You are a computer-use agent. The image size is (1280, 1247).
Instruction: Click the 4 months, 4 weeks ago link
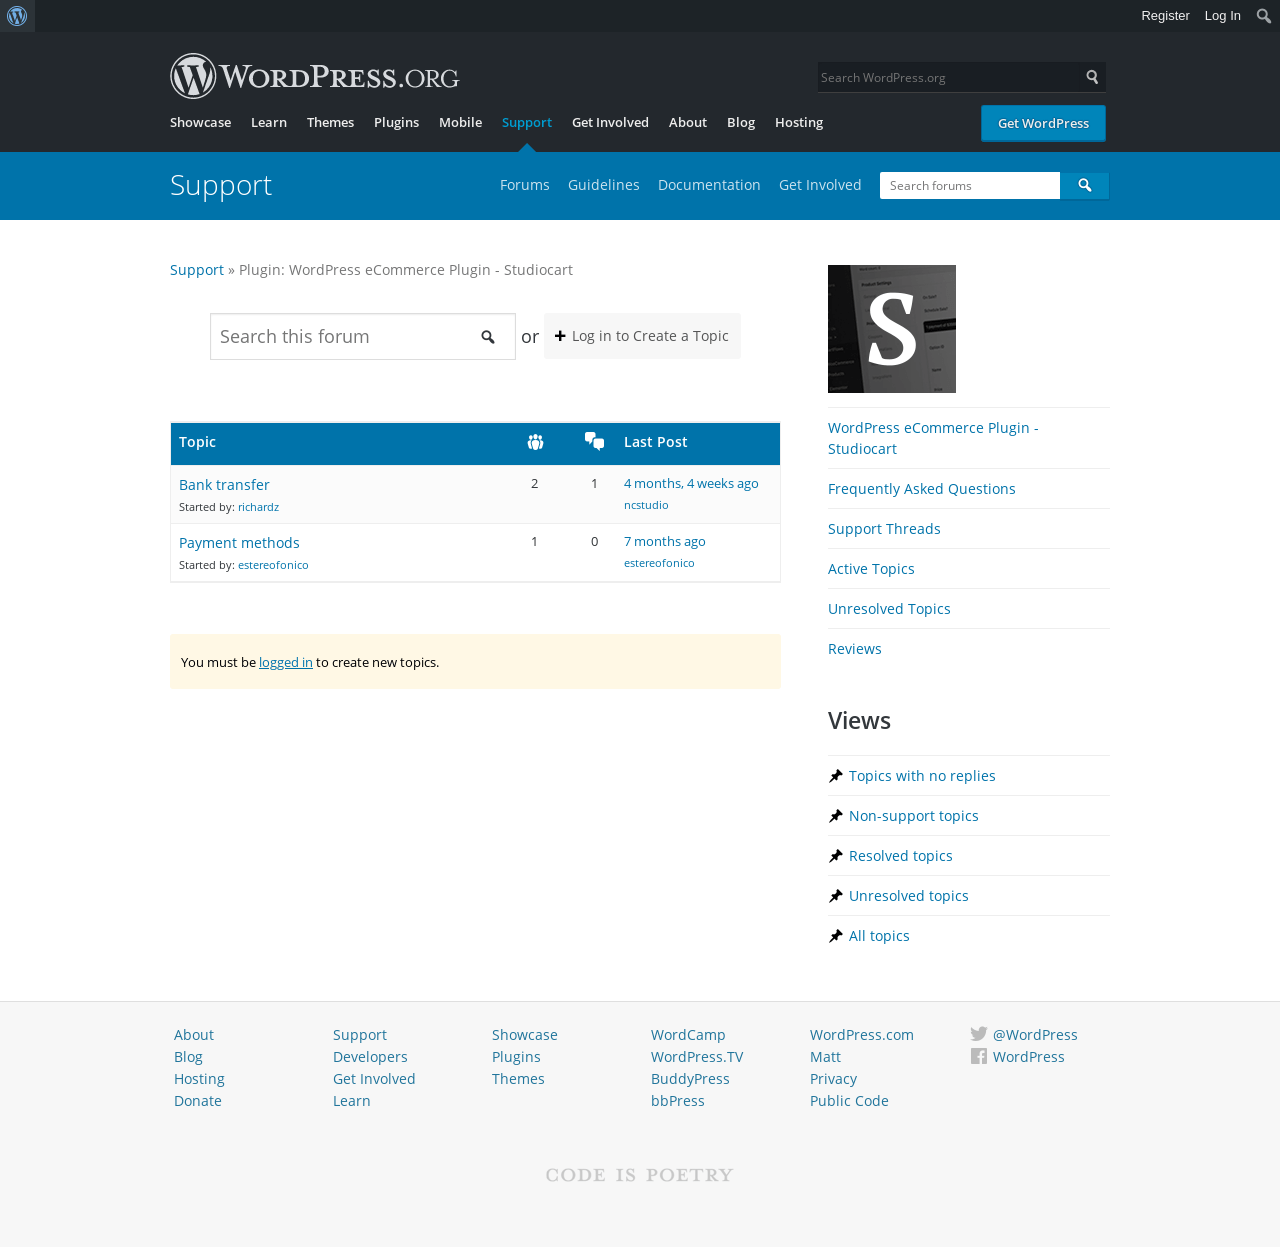[691, 484]
